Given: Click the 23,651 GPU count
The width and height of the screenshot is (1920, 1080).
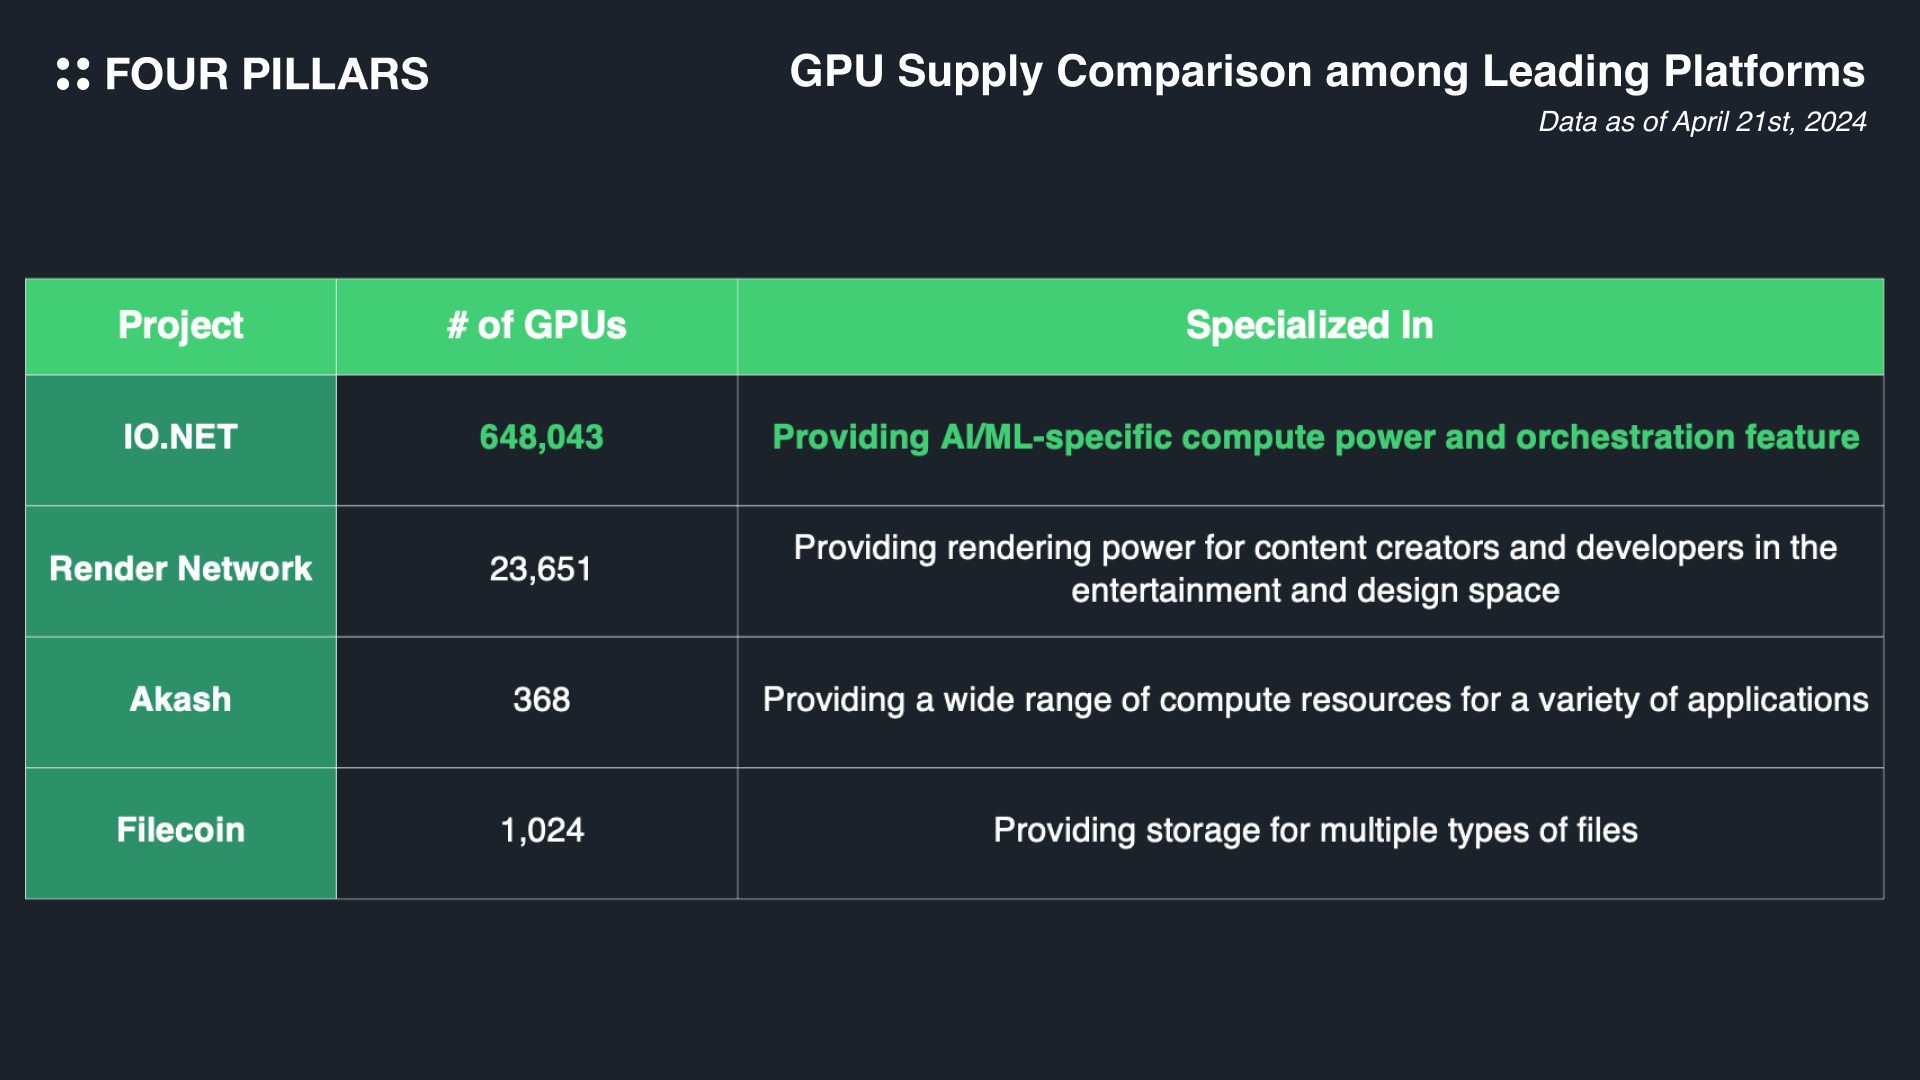Looking at the screenshot, I should [x=540, y=569].
